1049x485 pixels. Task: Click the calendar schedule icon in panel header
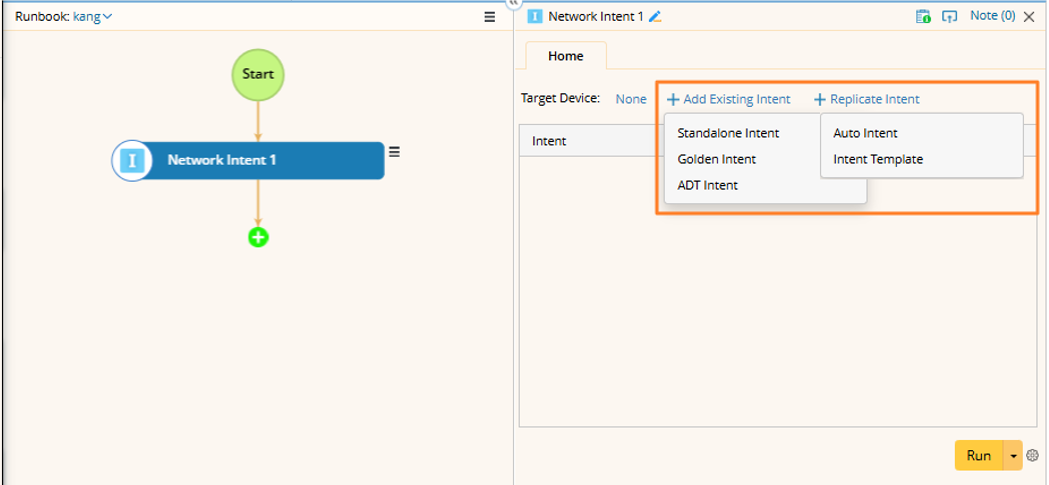[x=923, y=17]
